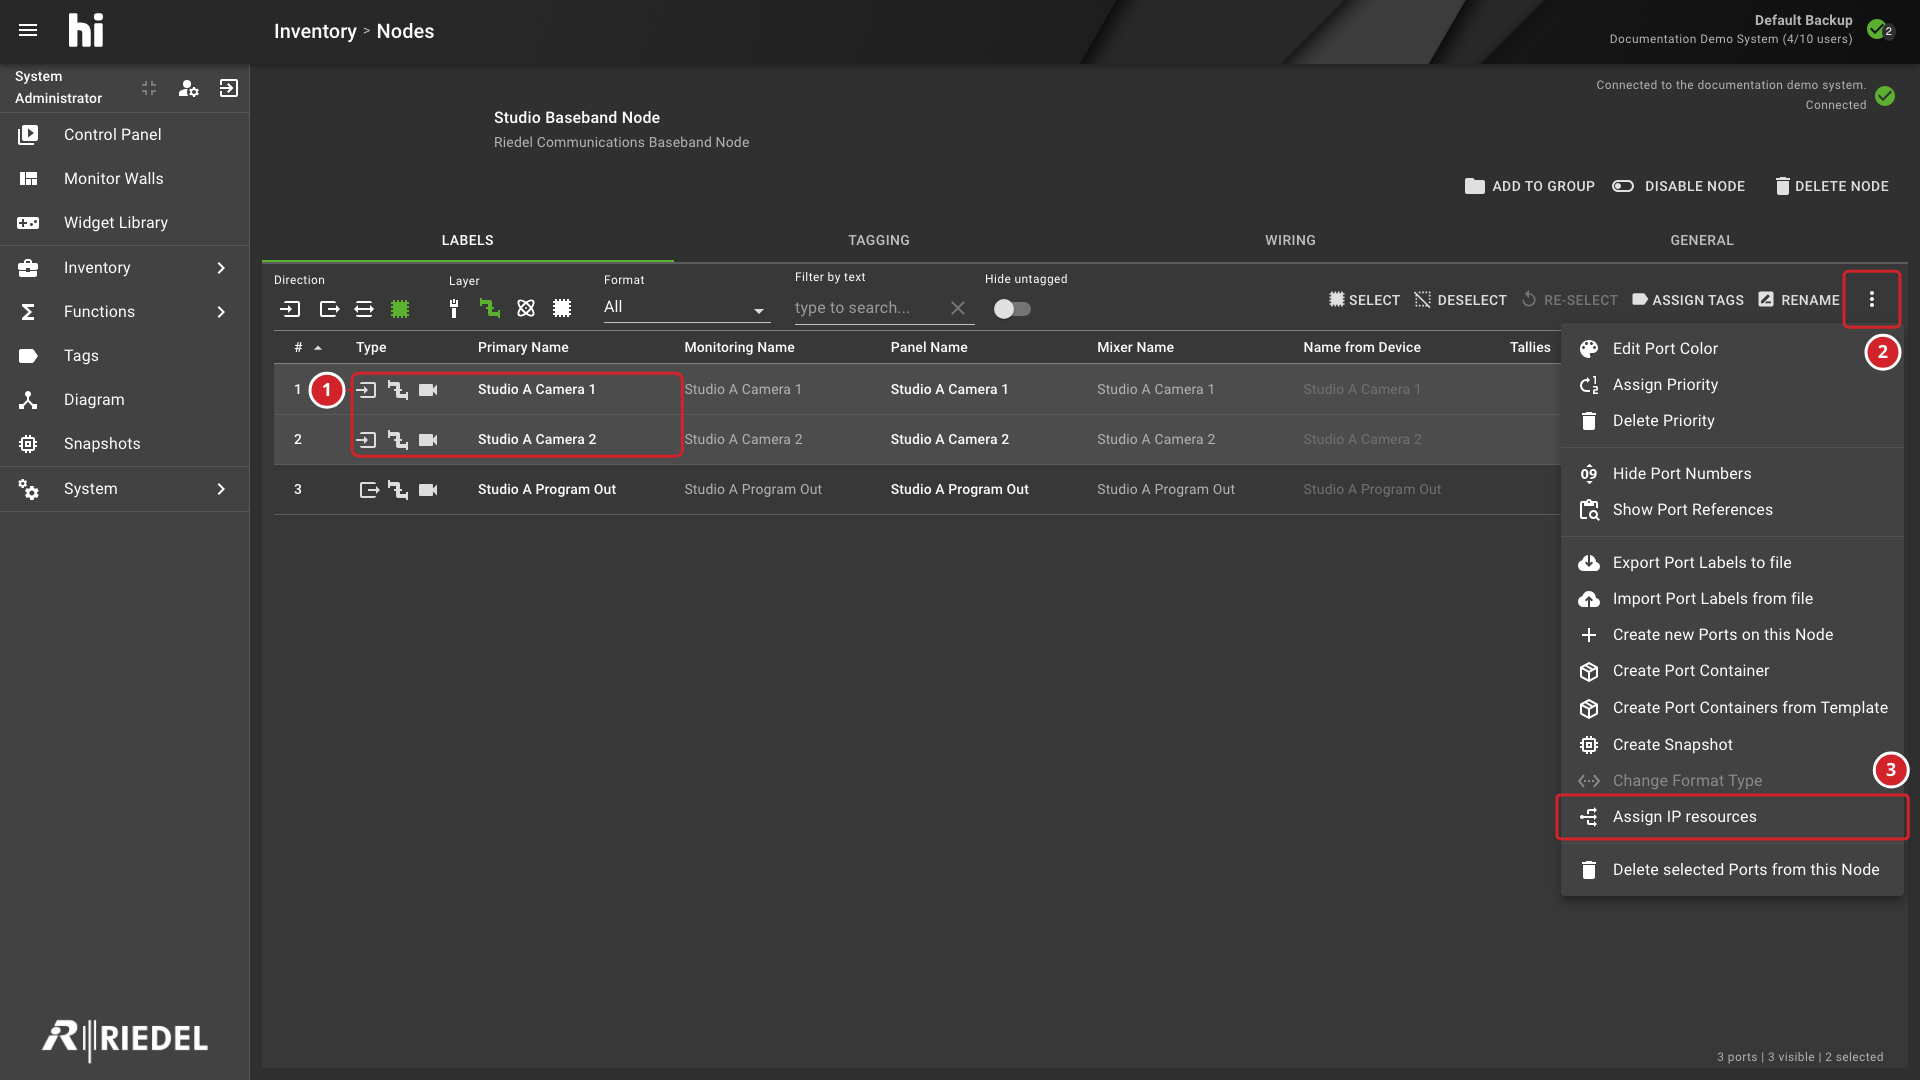Open Widget Library from sidebar
Viewport: 1920px width, 1080px height.
point(125,223)
